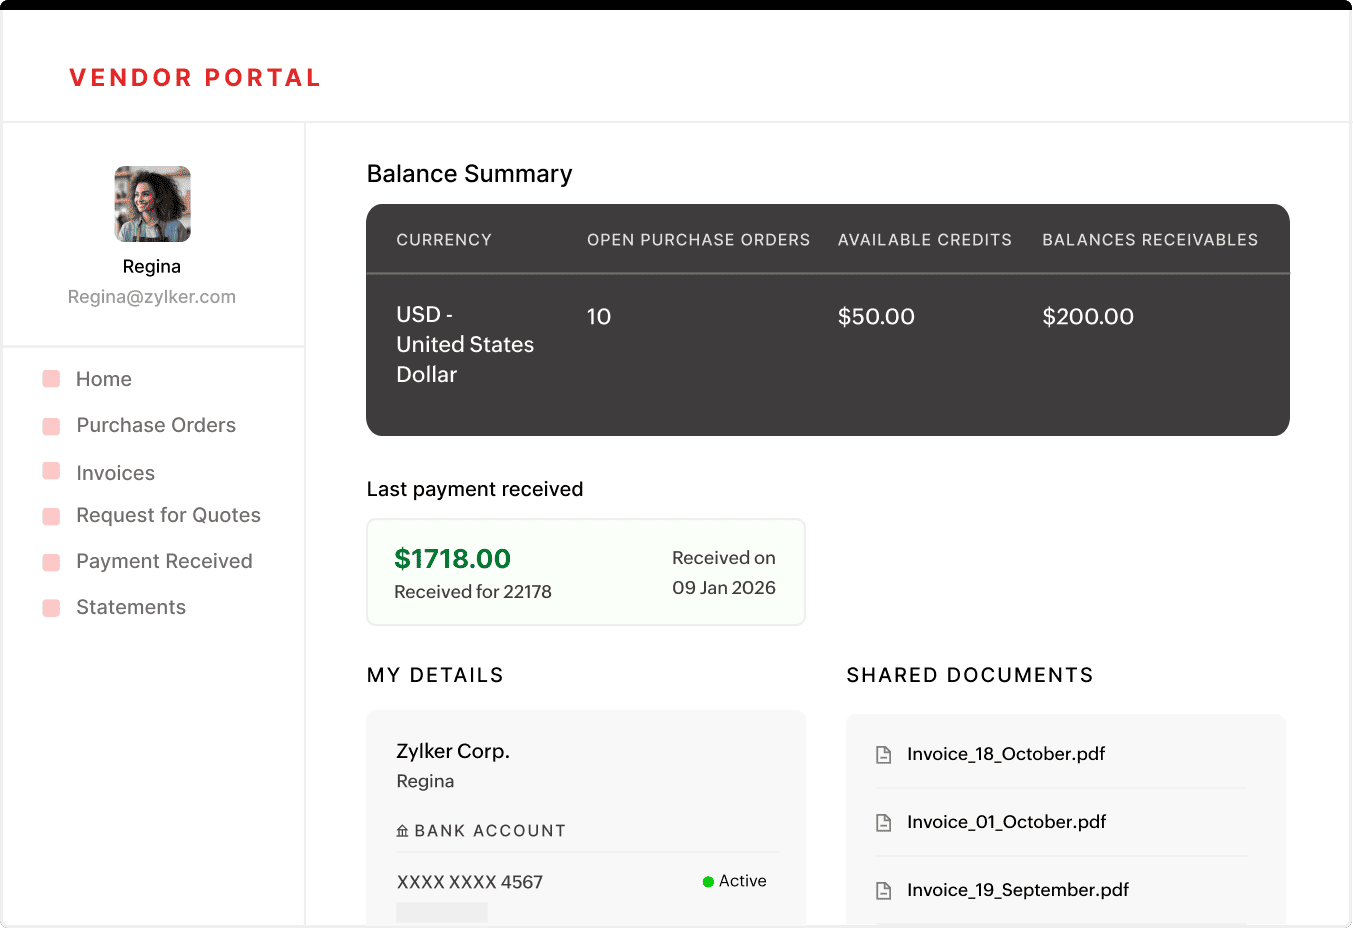Open the Purchase Orders section
The image size is (1353, 928).
pyautogui.click(x=155, y=425)
